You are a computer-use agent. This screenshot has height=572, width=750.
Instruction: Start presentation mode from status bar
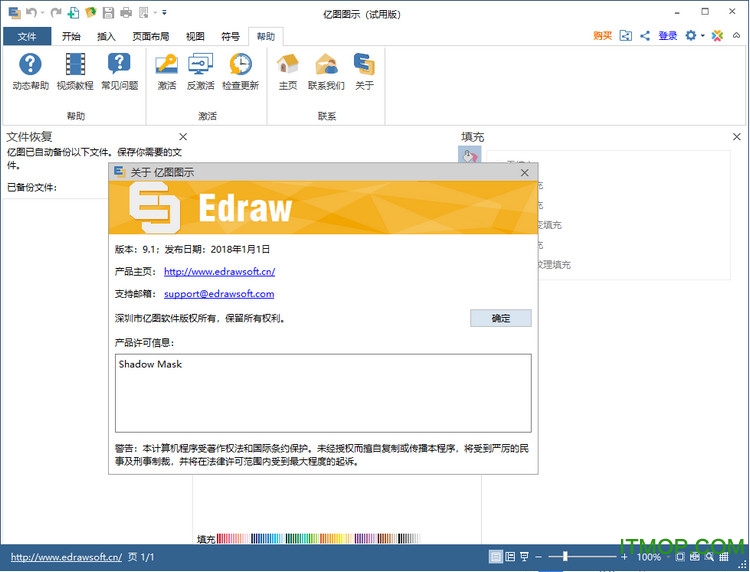[525, 556]
